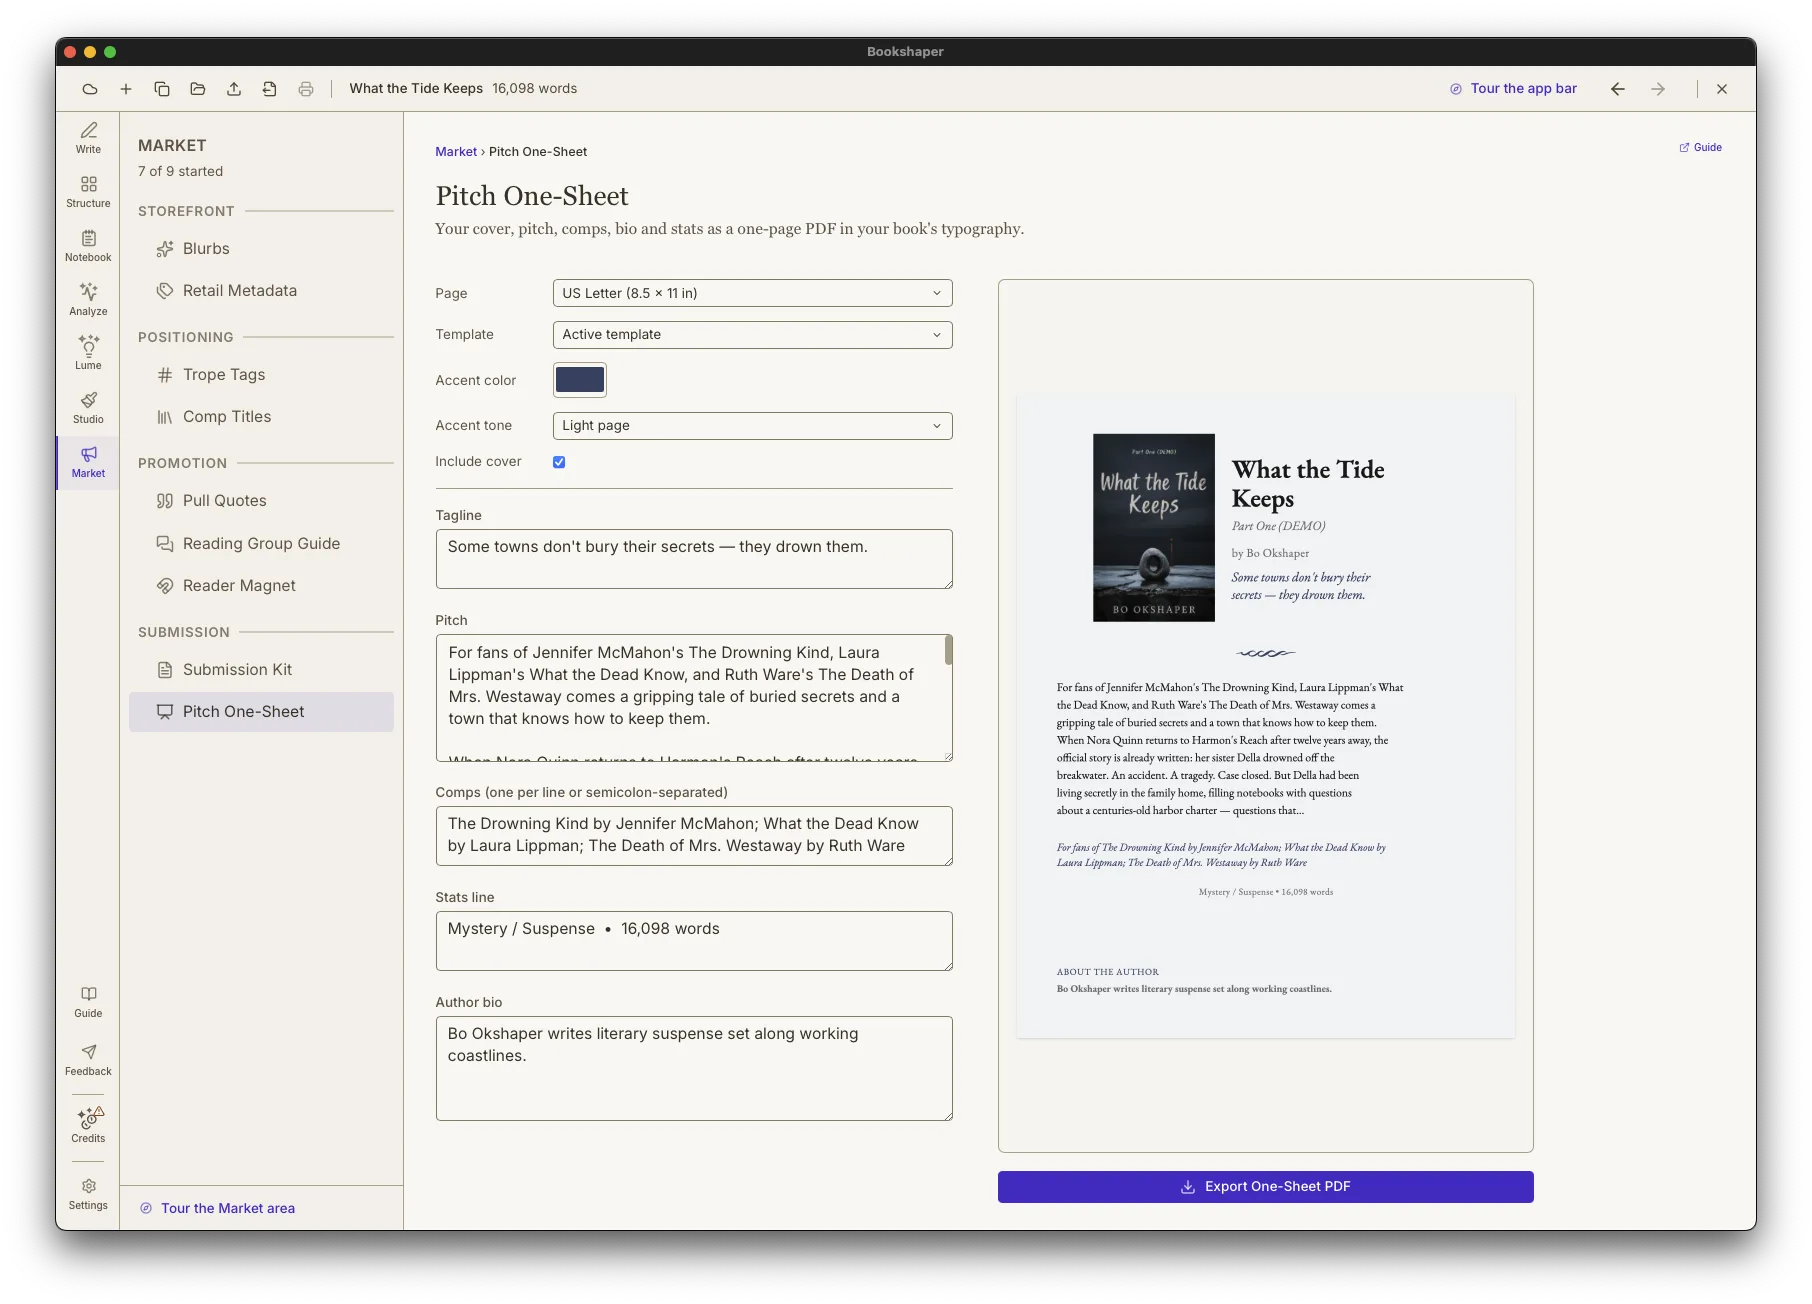Image resolution: width=1812 pixels, height=1304 pixels.
Task: Click the book cover thumbnail in the preview
Action: 1154,528
